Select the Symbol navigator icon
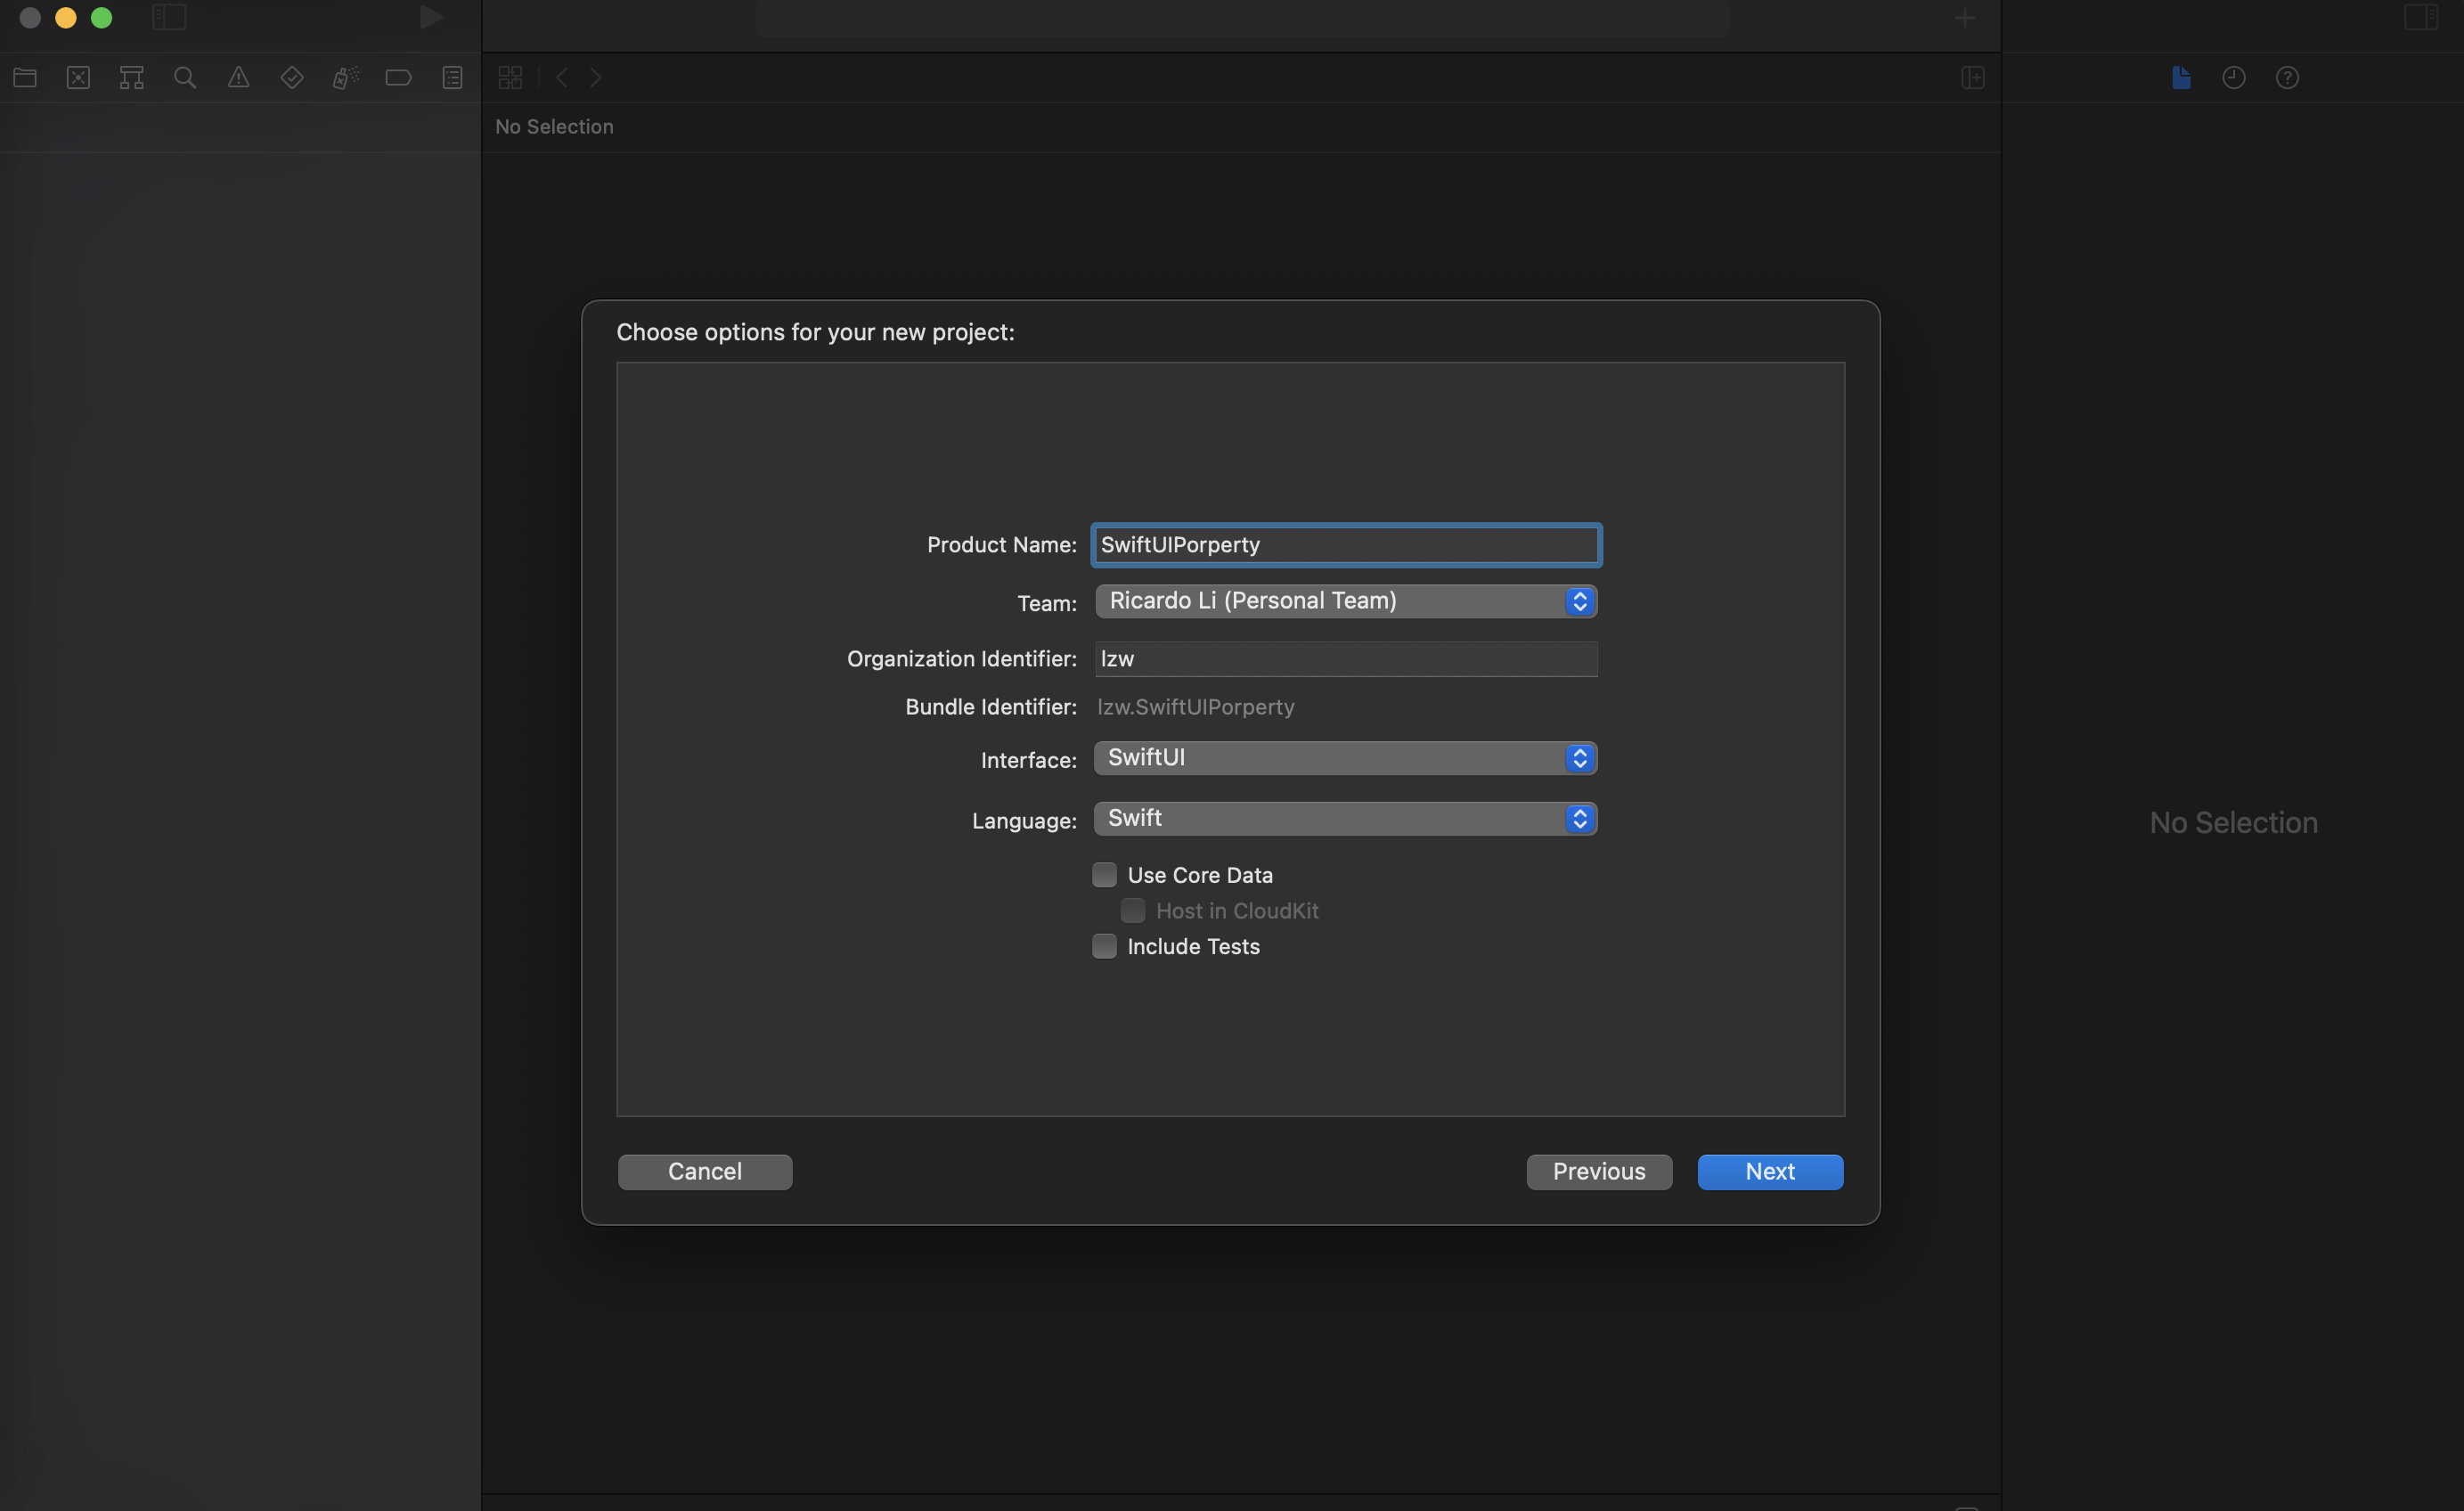Image resolution: width=2464 pixels, height=1511 pixels. 131,77
